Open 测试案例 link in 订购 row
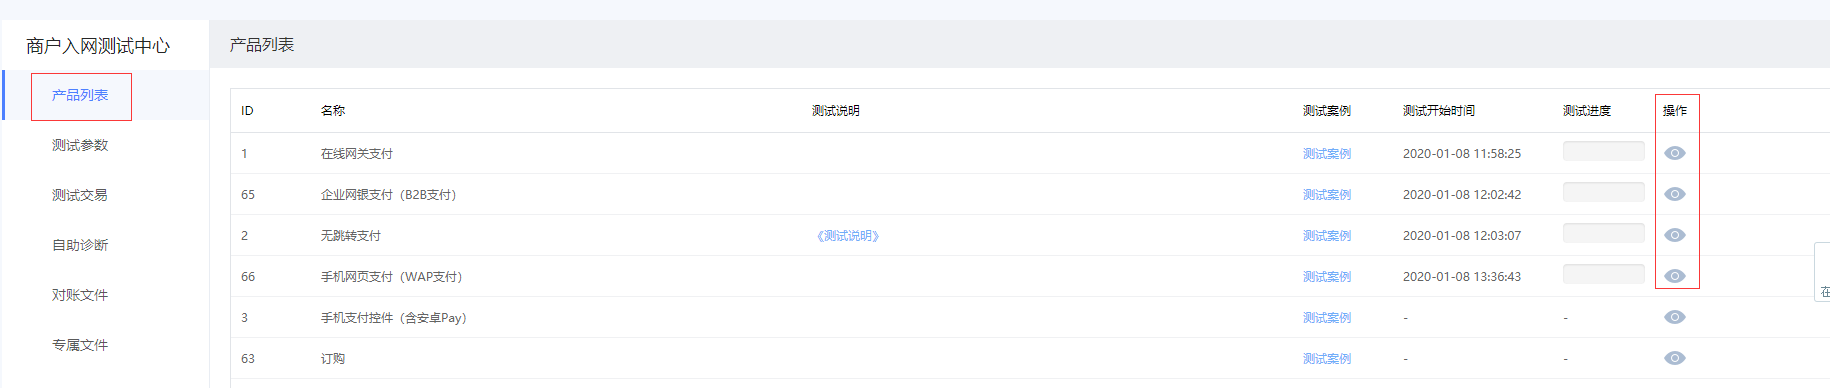 click(1326, 359)
